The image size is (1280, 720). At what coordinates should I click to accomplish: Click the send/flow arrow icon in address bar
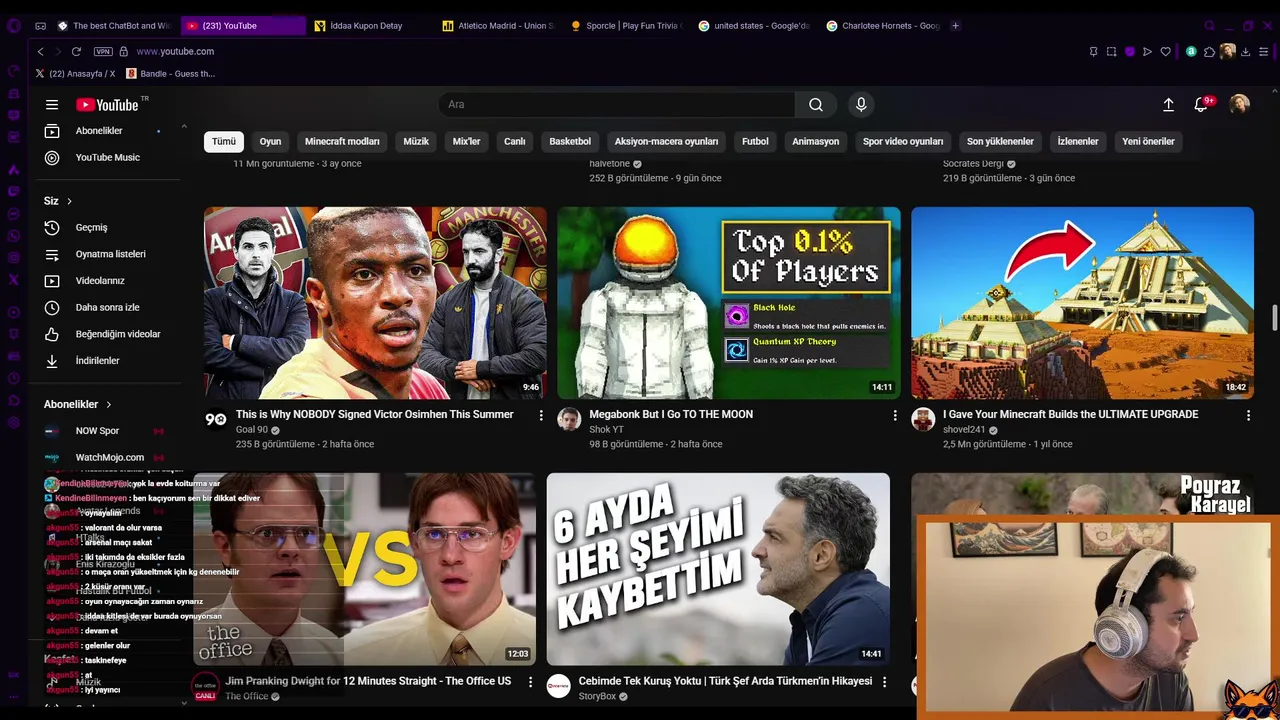coord(1147,51)
